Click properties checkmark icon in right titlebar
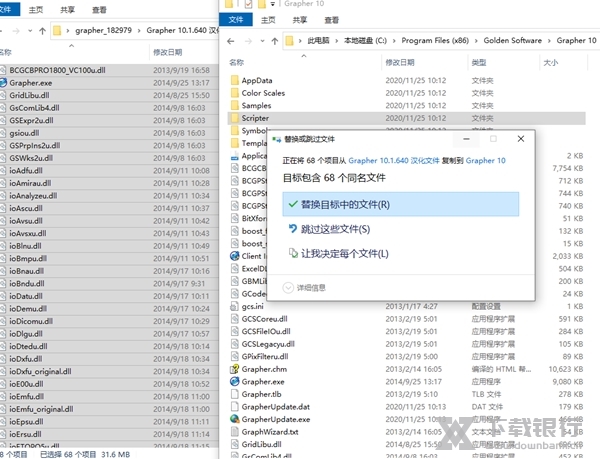600x459 pixels. pos(248,4)
